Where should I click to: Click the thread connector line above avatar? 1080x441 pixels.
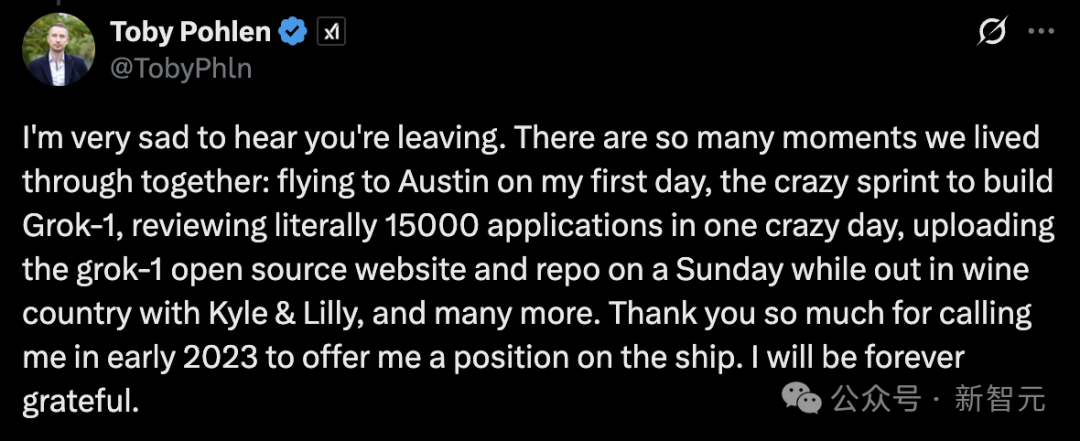click(x=58, y=3)
